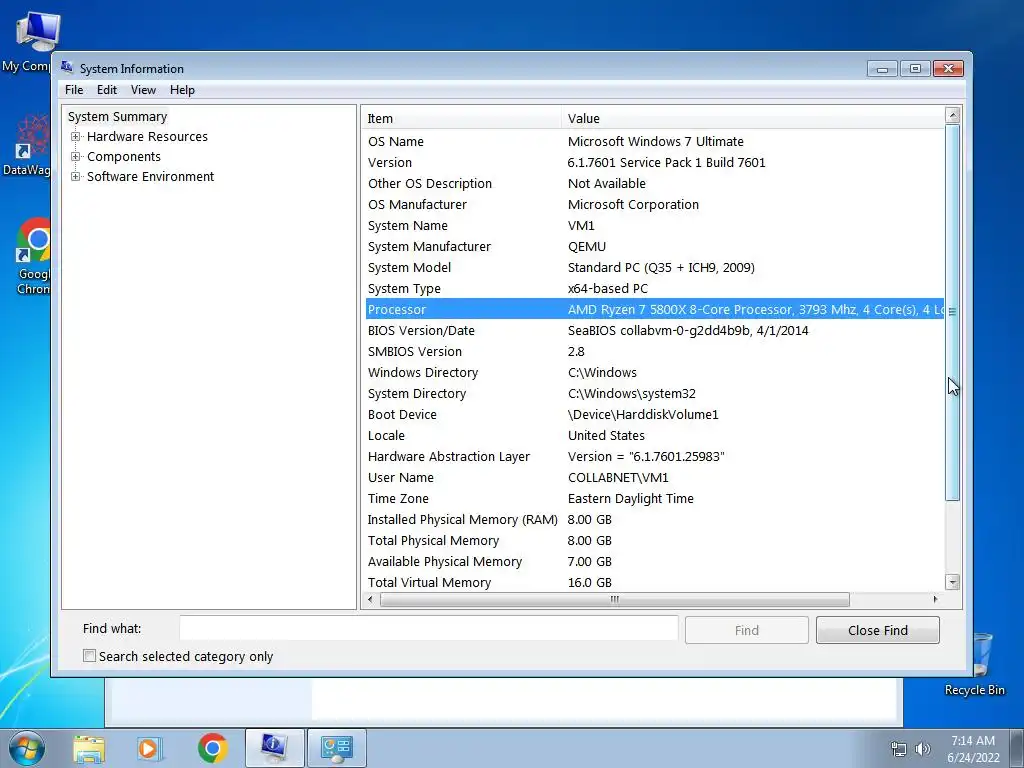Click the volume speaker tray icon
This screenshot has width=1024, height=768.
(923, 749)
